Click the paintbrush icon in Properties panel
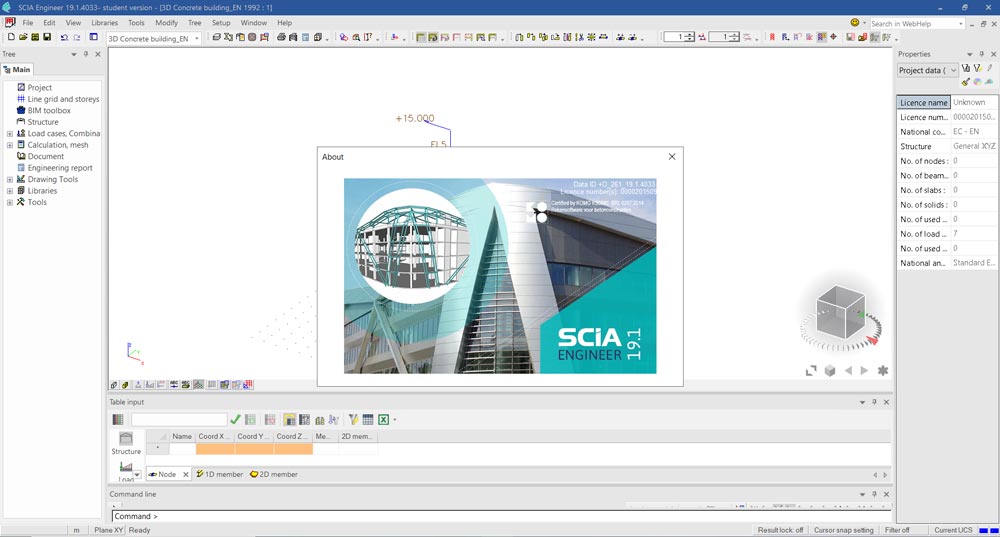The width and height of the screenshot is (1000, 537). point(966,82)
